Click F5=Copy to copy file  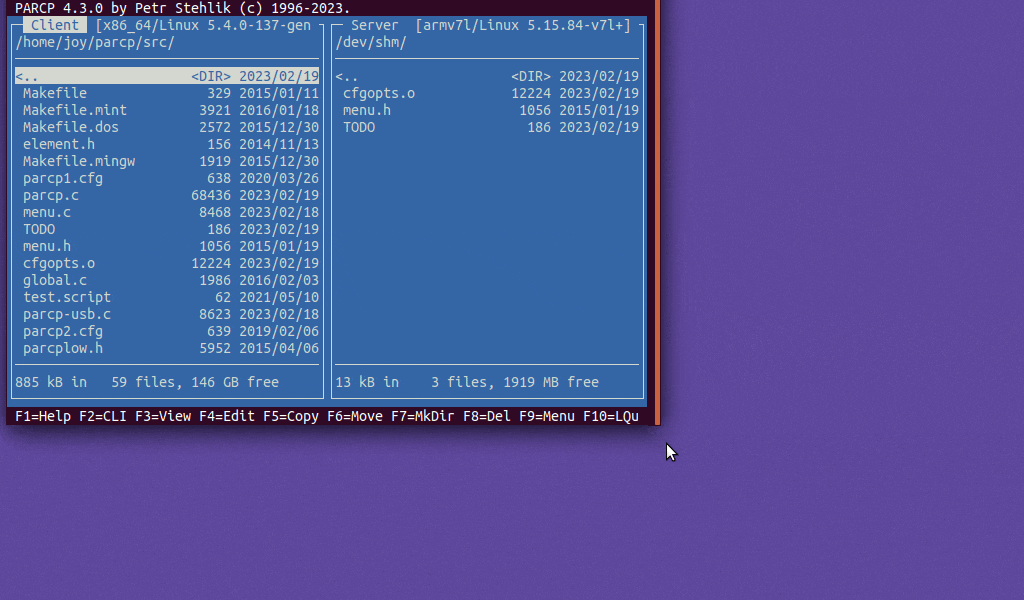point(291,416)
